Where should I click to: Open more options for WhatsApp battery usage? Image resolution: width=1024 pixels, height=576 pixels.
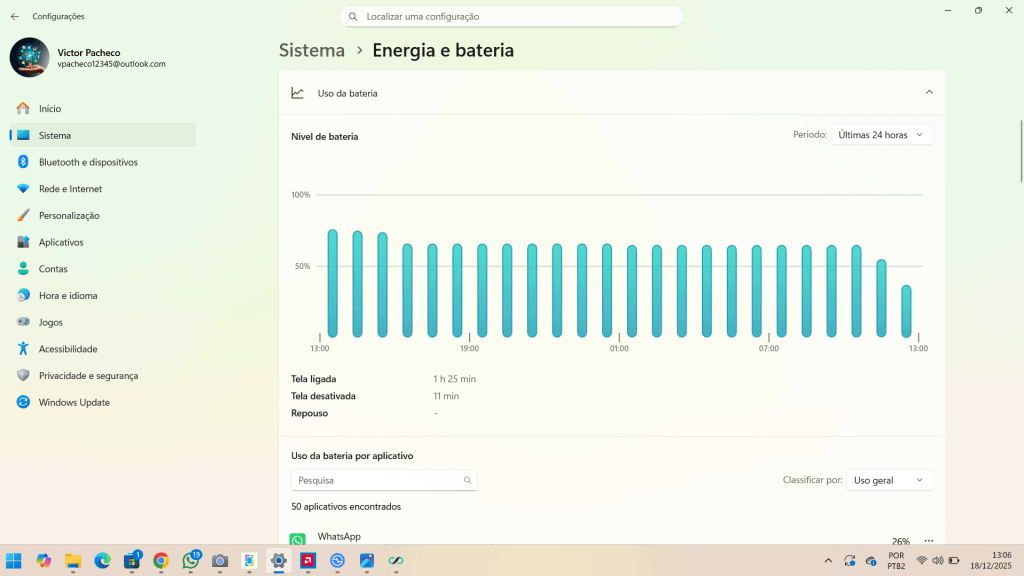coord(928,539)
